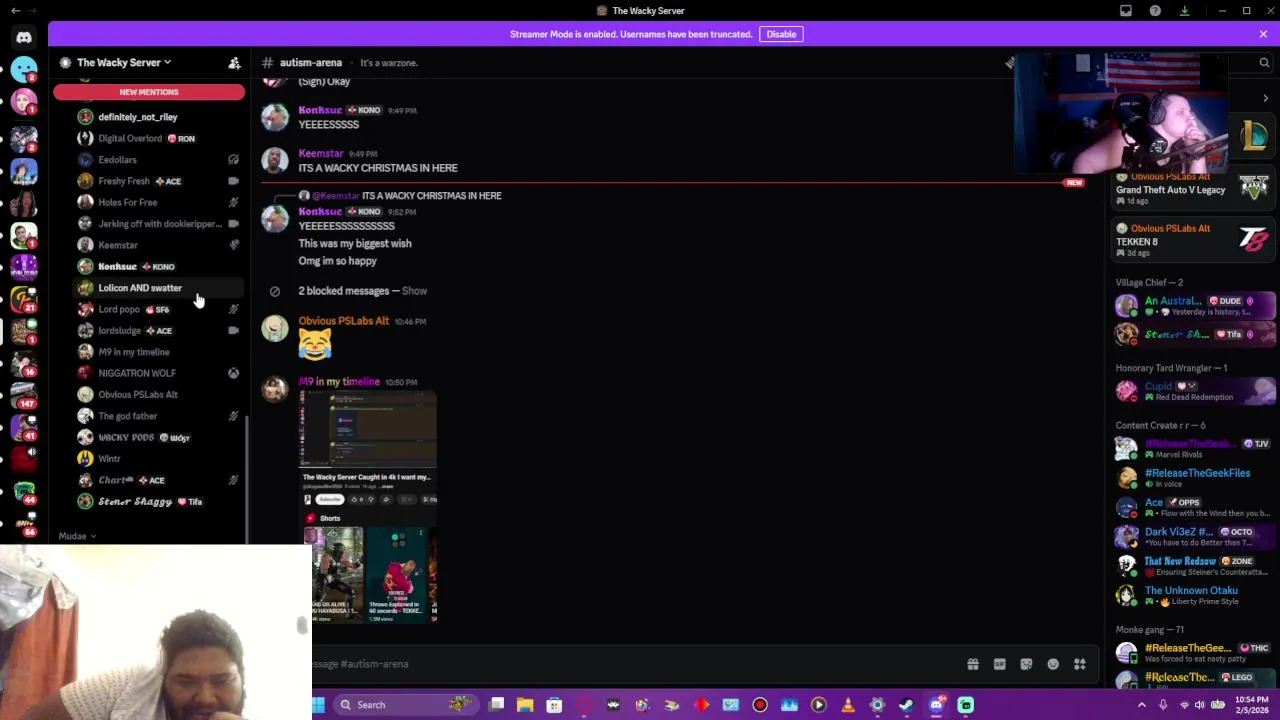Image resolution: width=1280 pixels, height=720 pixels.
Task: Open the apps launcher icon in message bar
Action: click(1080, 664)
